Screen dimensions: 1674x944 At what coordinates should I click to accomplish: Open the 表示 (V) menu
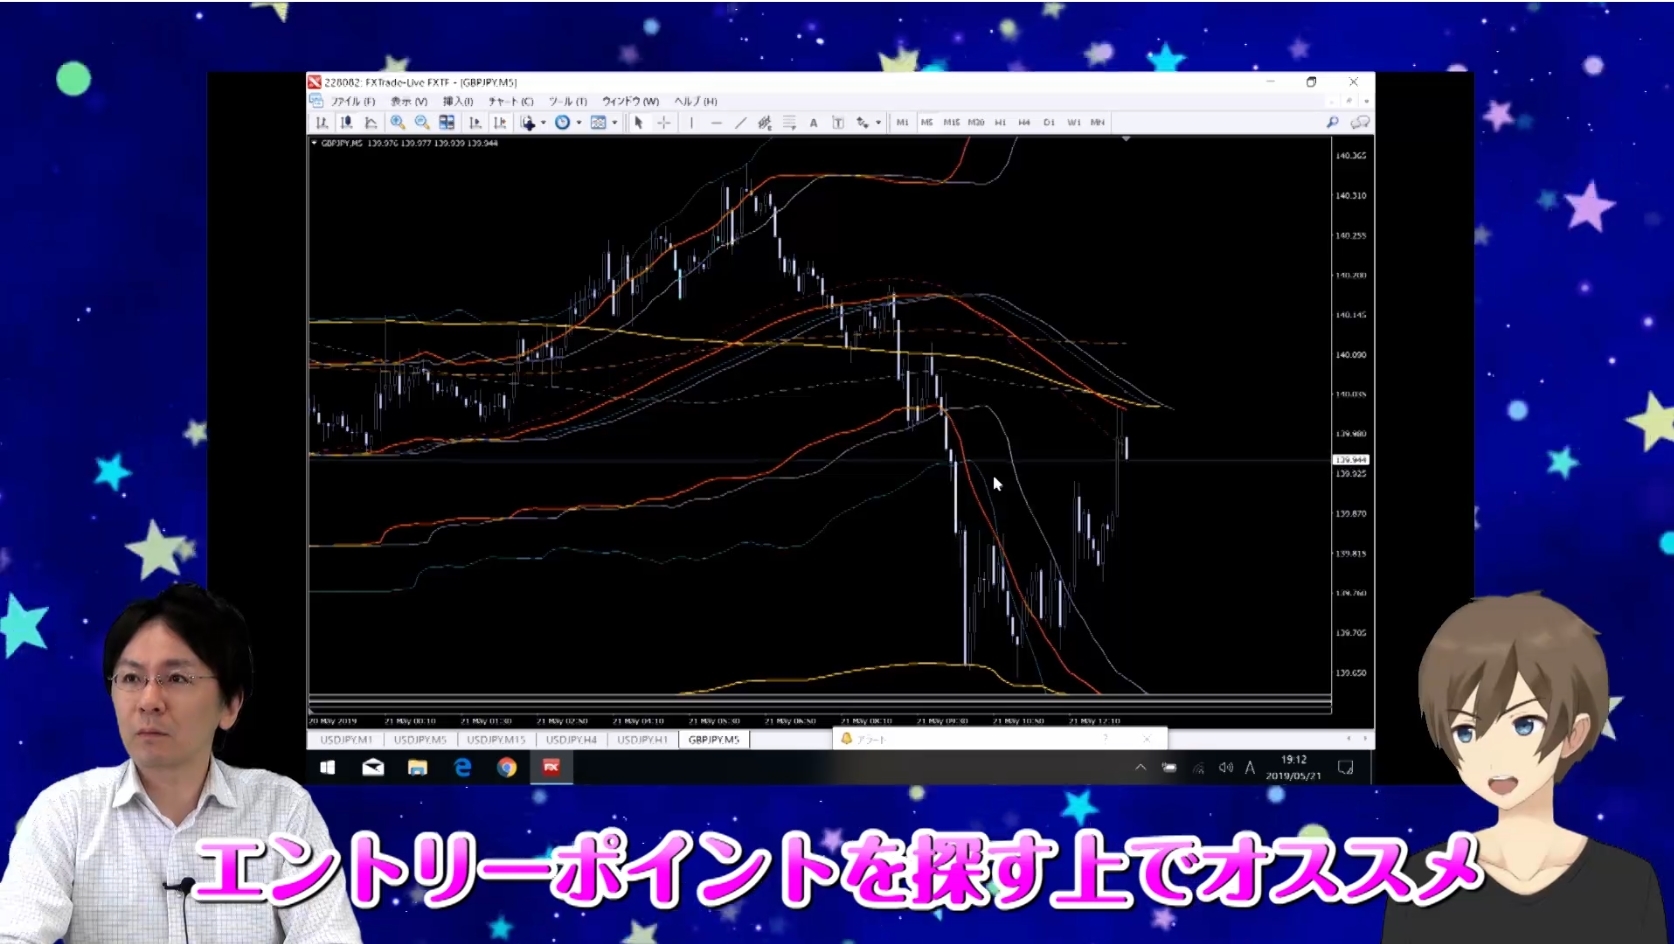pyautogui.click(x=408, y=101)
